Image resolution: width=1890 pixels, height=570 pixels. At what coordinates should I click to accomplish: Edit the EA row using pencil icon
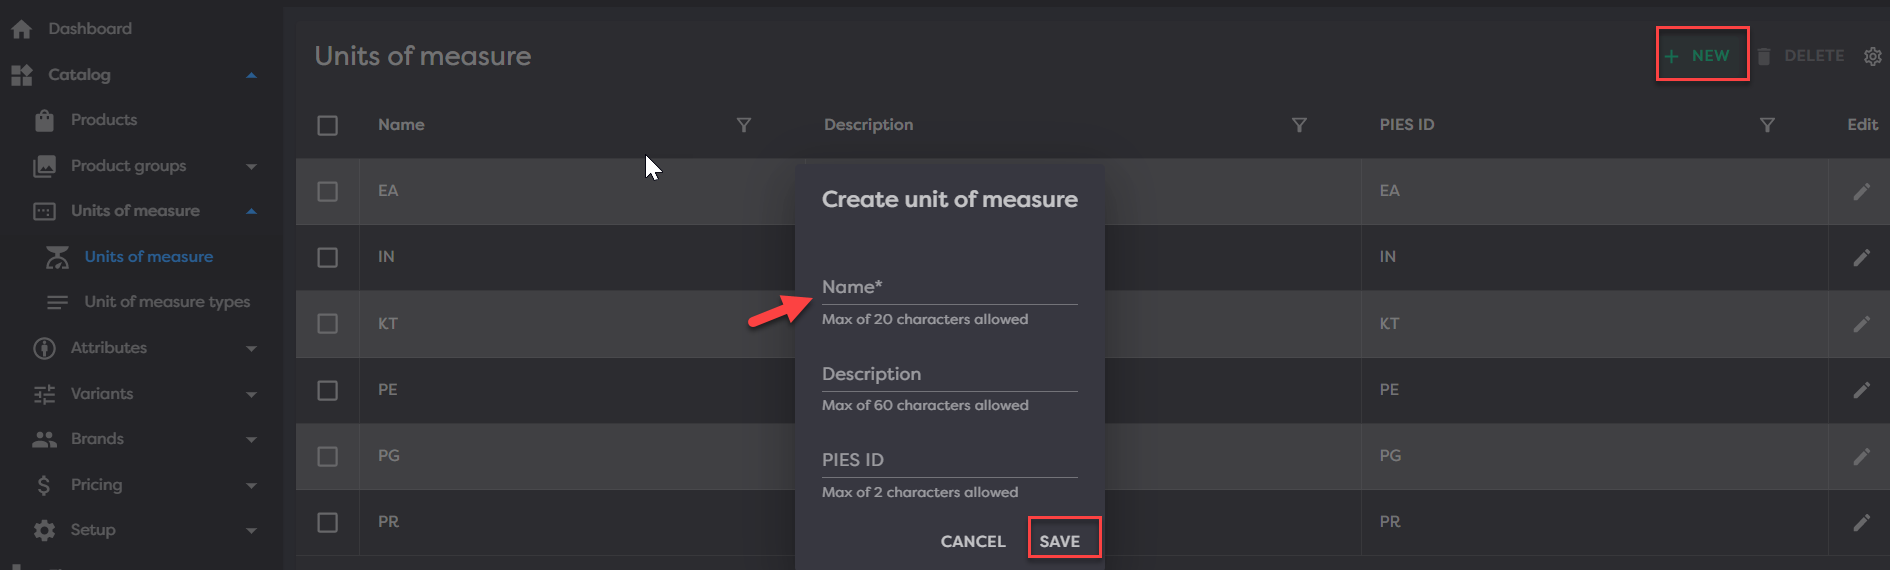point(1860,191)
